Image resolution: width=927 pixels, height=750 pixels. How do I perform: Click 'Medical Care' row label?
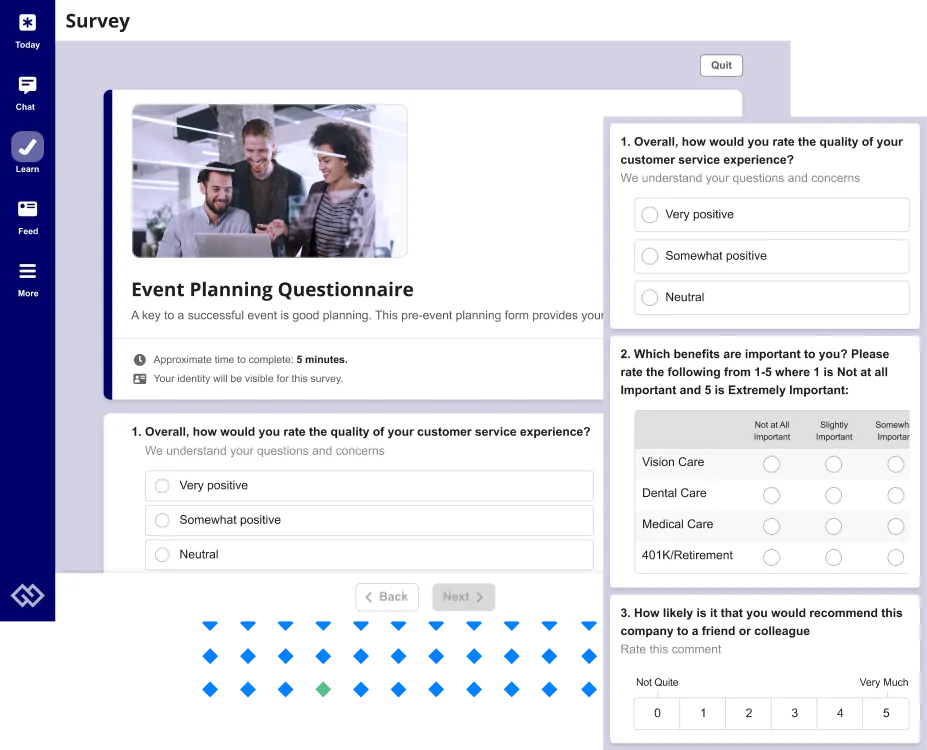click(x=678, y=524)
